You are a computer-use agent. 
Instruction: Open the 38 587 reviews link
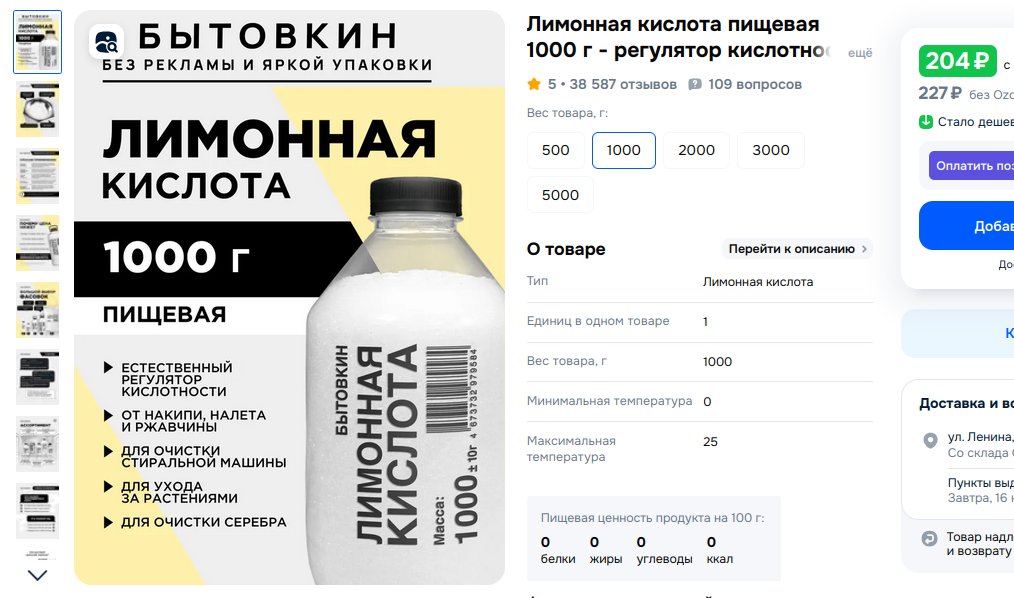click(x=623, y=84)
